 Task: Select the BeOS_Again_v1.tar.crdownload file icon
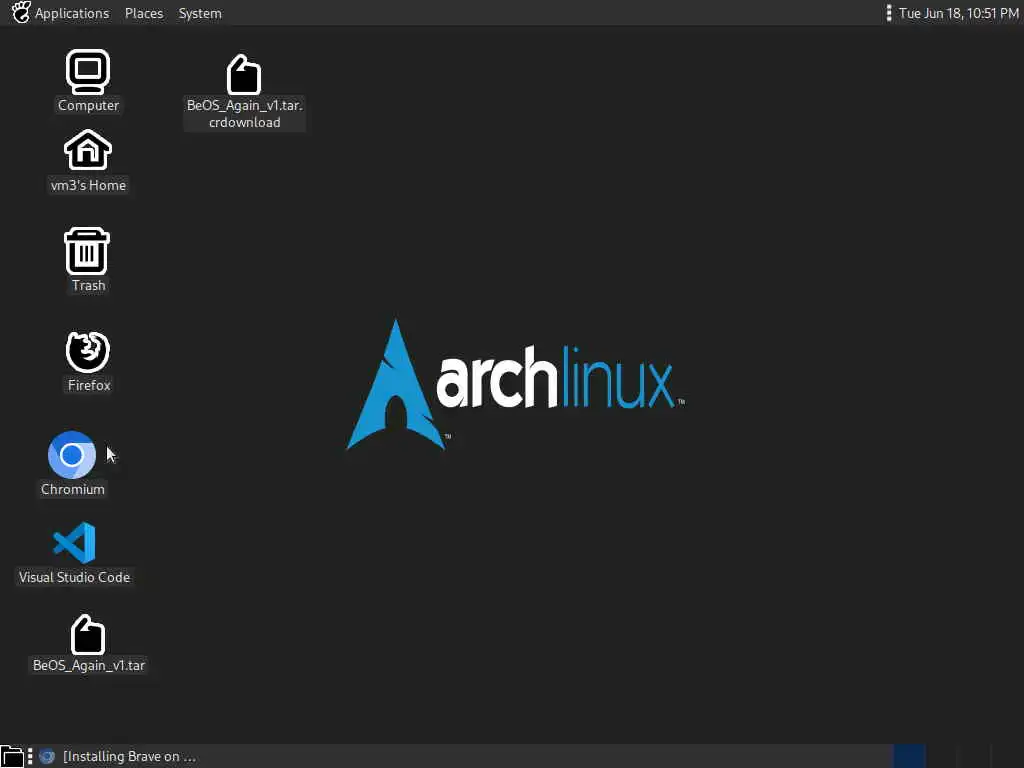244,74
